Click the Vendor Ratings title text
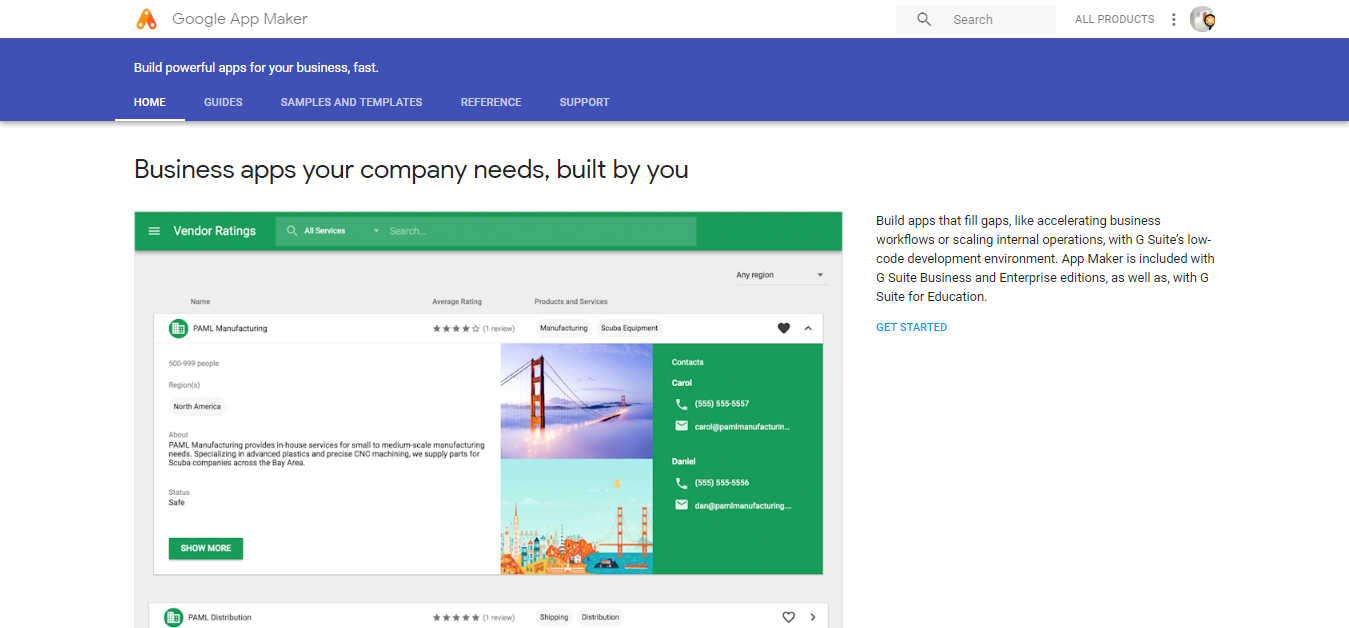The height and width of the screenshot is (628, 1349). 215,231
